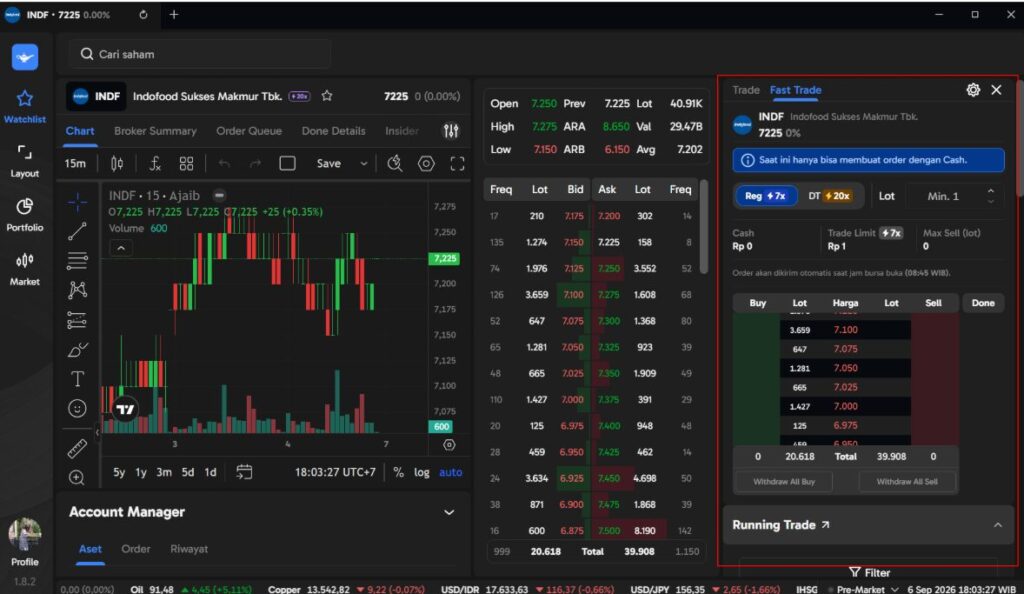Hide the INDF series legend toggle
Screen dimensions: 1024x594
tap(219, 195)
